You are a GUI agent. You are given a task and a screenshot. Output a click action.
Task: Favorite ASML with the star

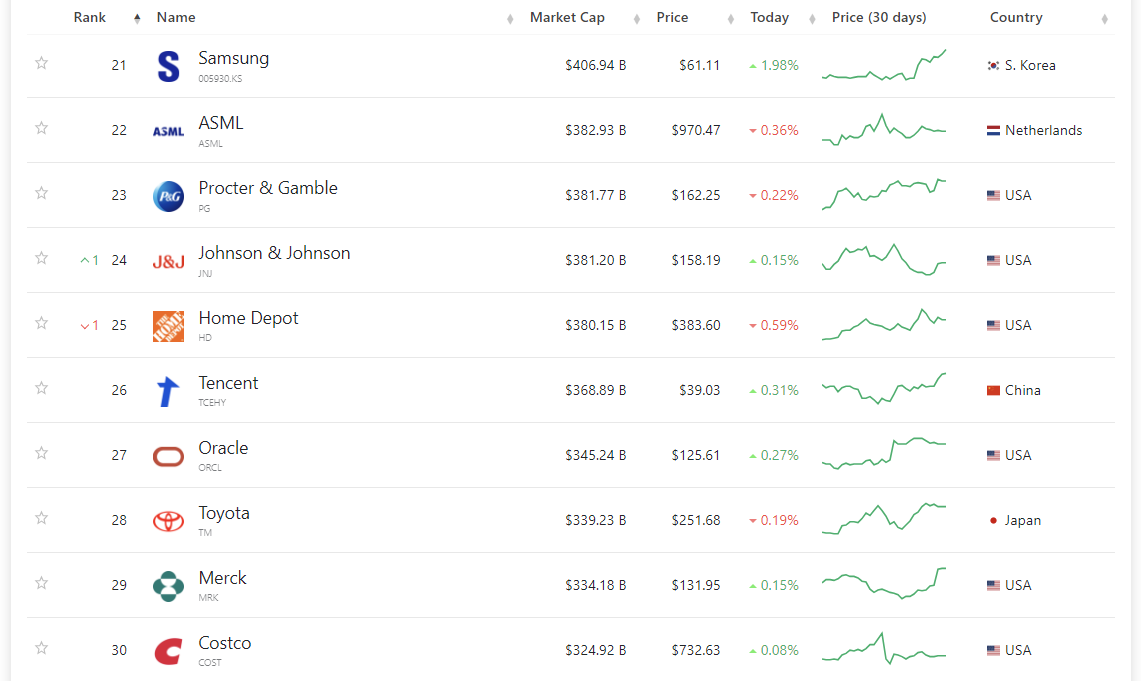(x=41, y=128)
